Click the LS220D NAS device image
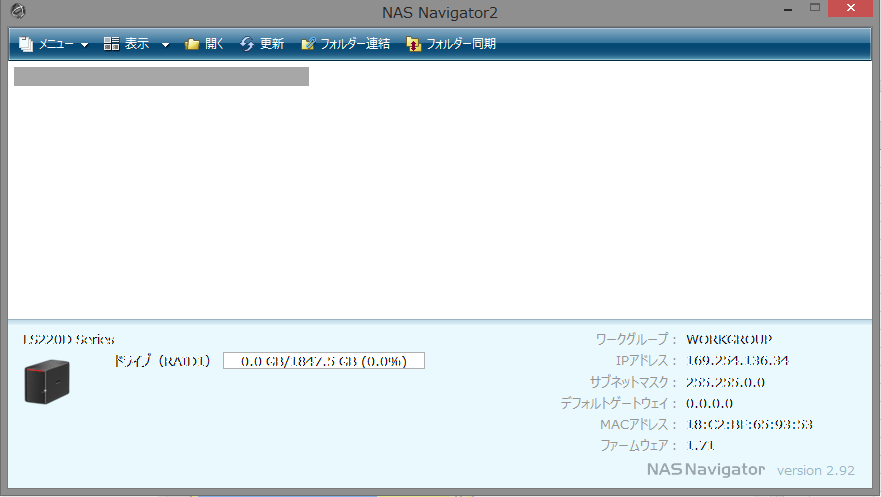Image resolution: width=881 pixels, height=497 pixels. (x=47, y=382)
